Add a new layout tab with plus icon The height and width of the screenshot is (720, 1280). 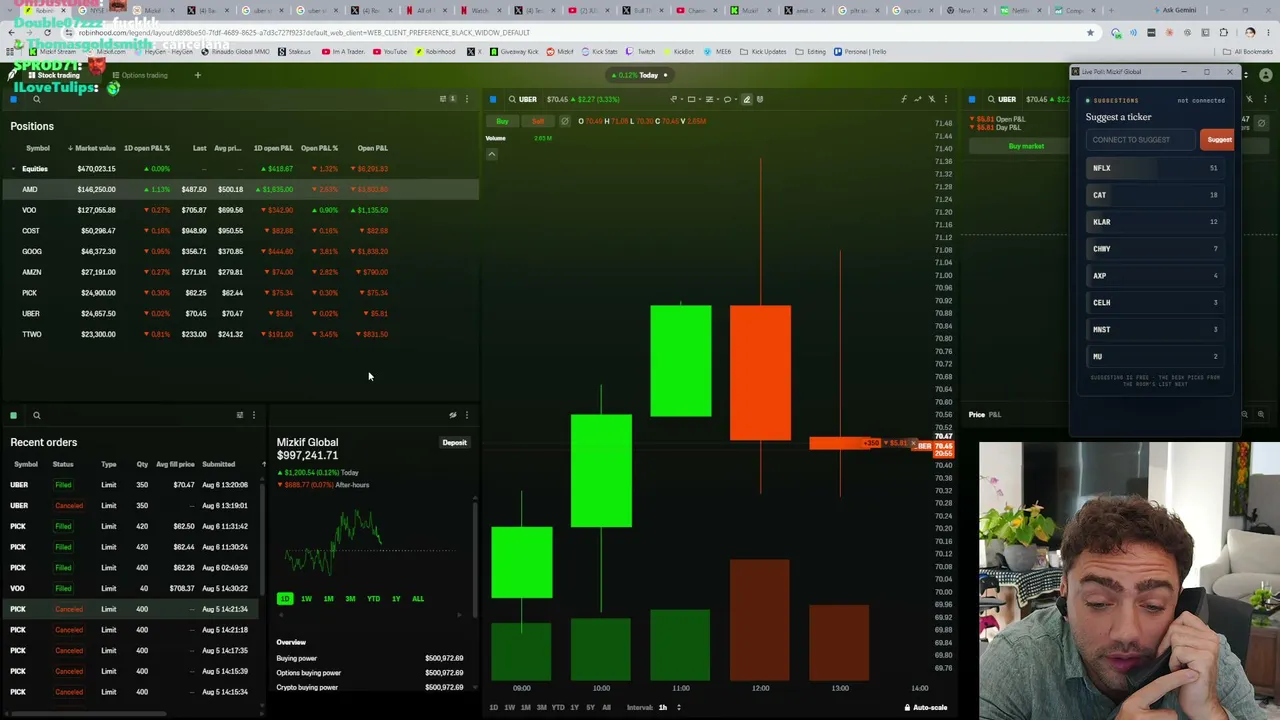(197, 75)
